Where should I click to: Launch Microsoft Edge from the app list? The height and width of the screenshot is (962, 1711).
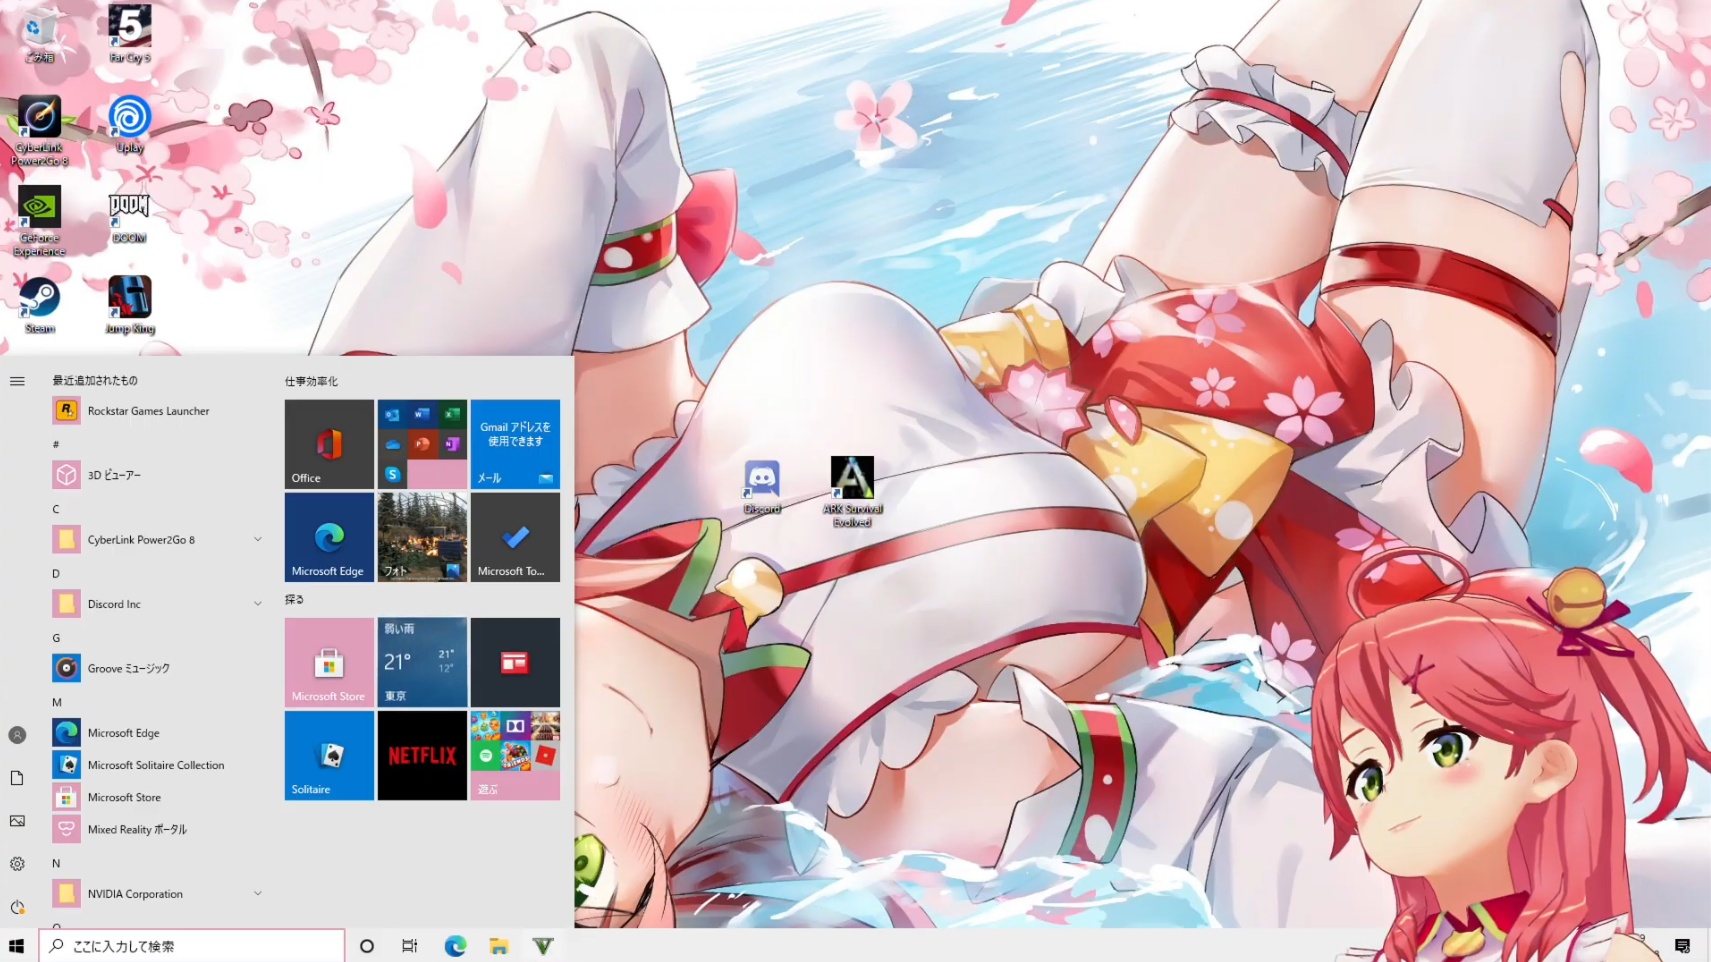point(158,733)
